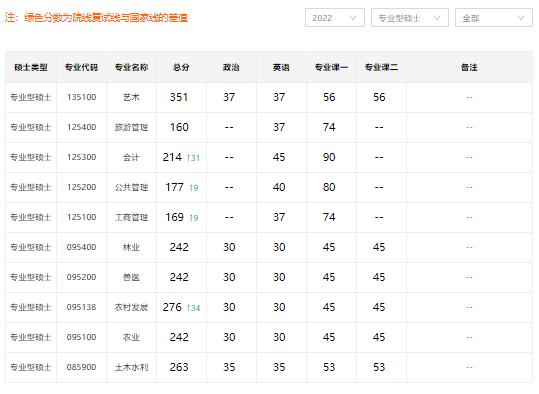
Task: Click 专业课二 score 53 for 土木水利
Action: (379, 367)
